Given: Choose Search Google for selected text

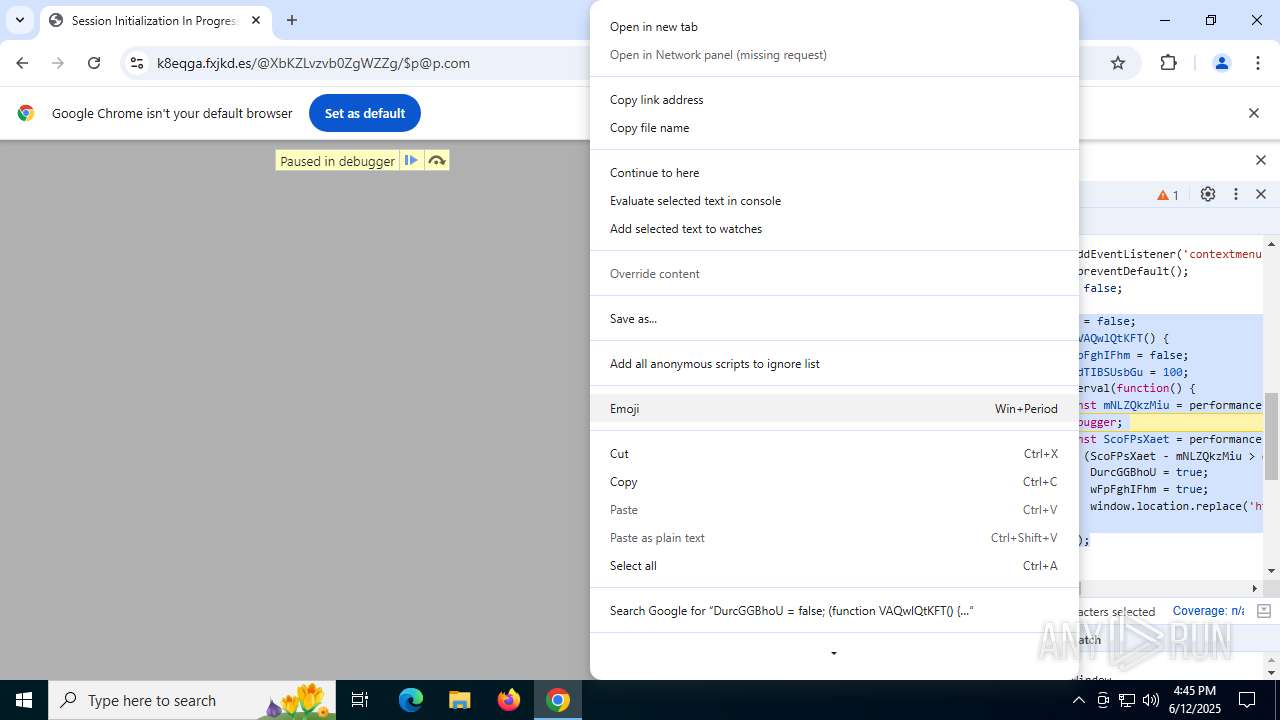Looking at the screenshot, I should click(x=834, y=611).
